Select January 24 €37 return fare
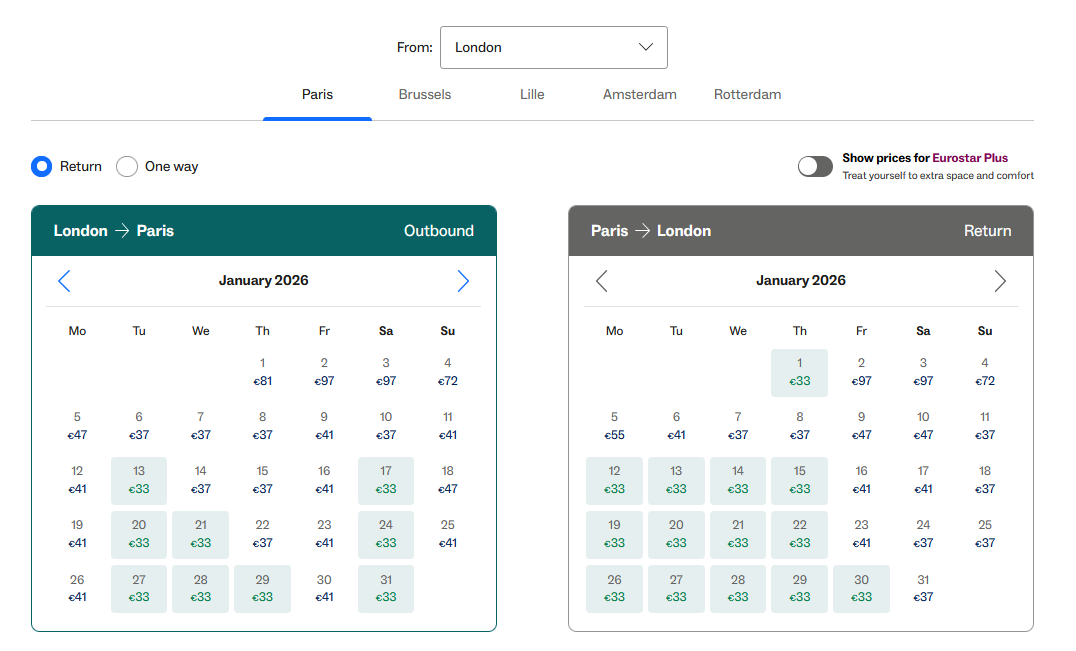Image resolution: width=1076 pixels, height=651 pixels. point(923,534)
